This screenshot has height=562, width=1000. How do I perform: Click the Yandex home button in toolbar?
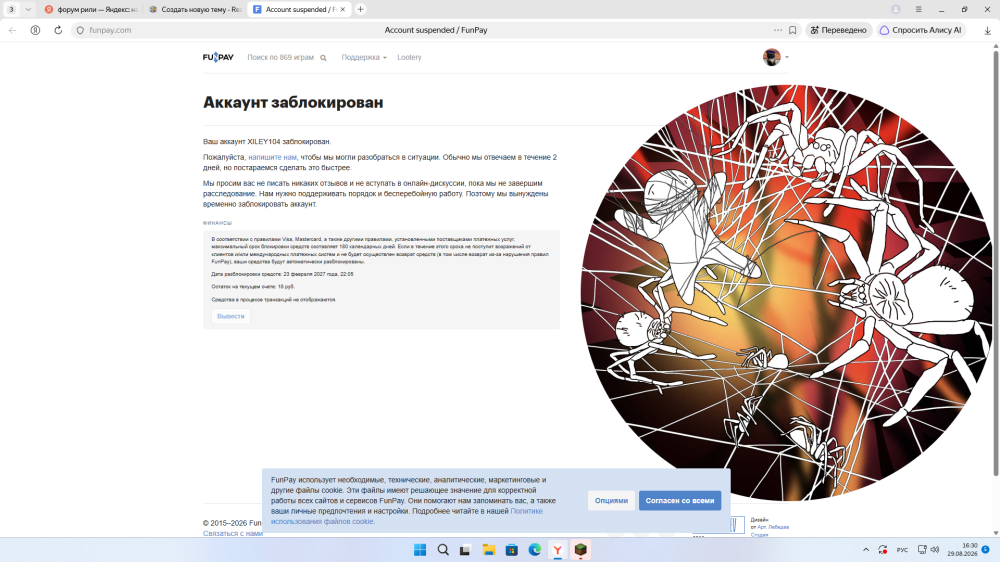point(36,30)
